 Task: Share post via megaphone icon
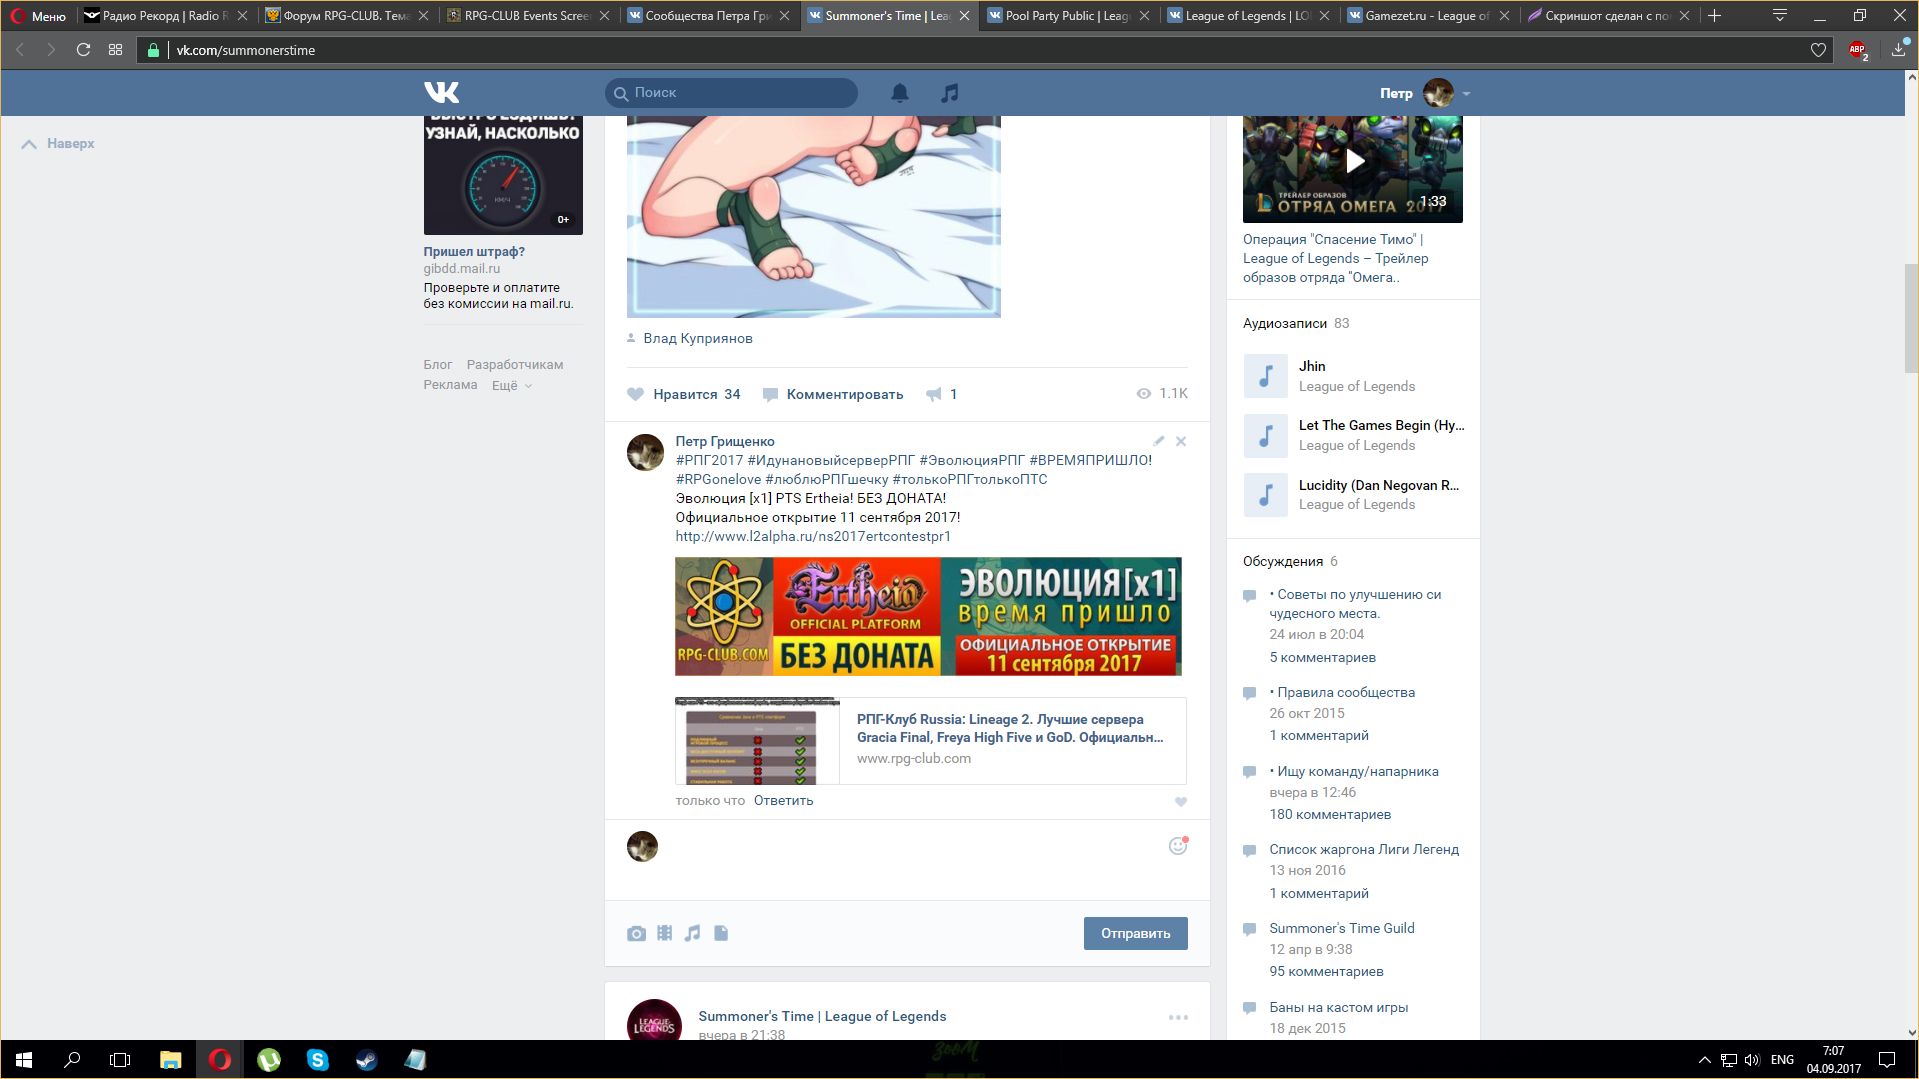(933, 394)
